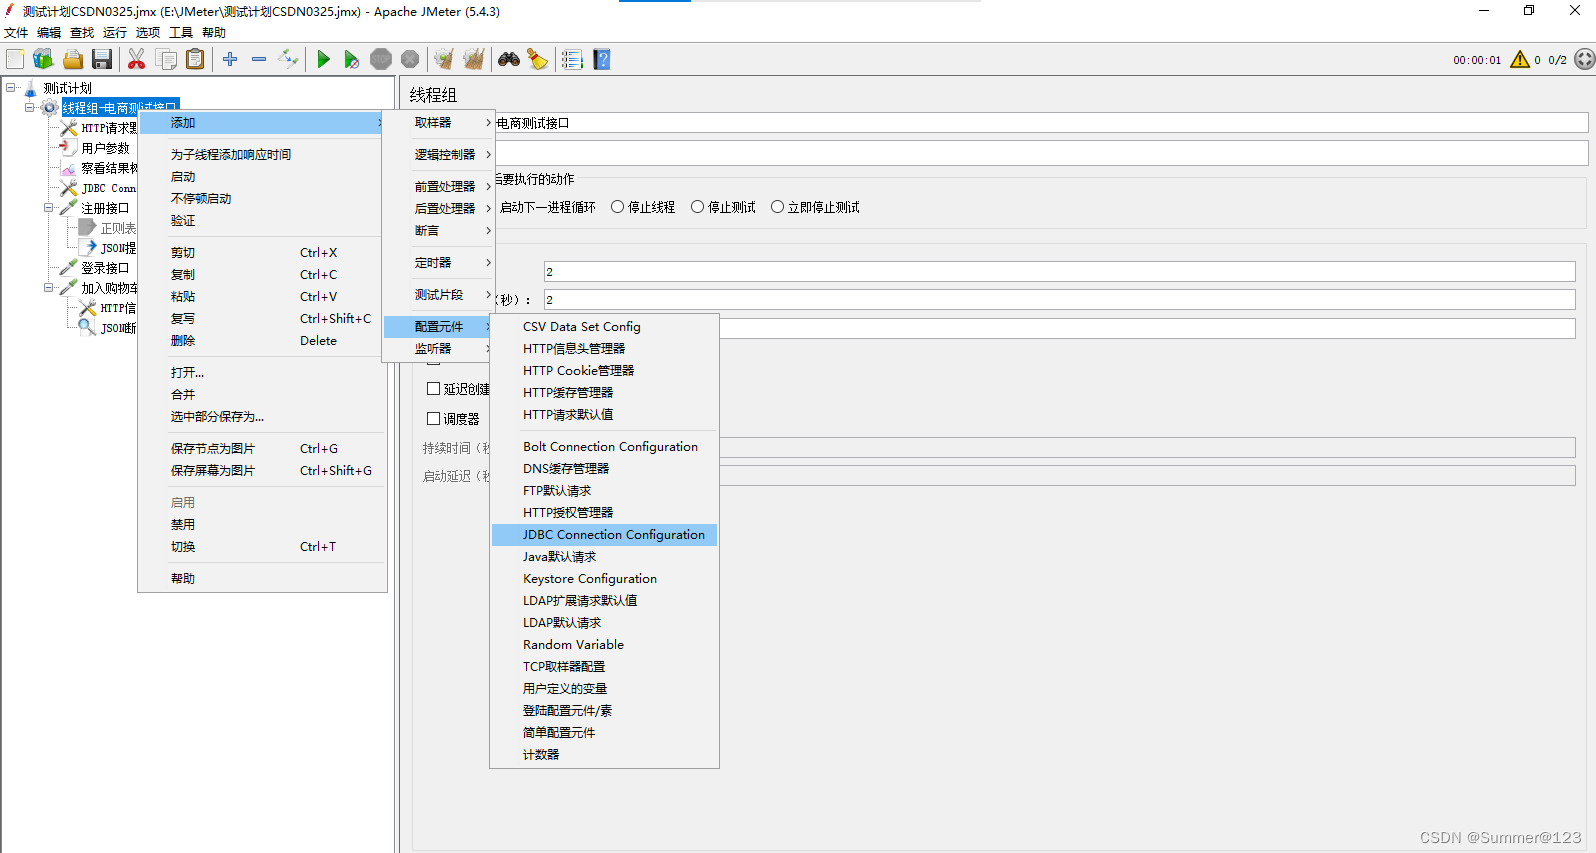Open the 取样器 submenu
Screen dimensions: 1596x853
(x=439, y=122)
